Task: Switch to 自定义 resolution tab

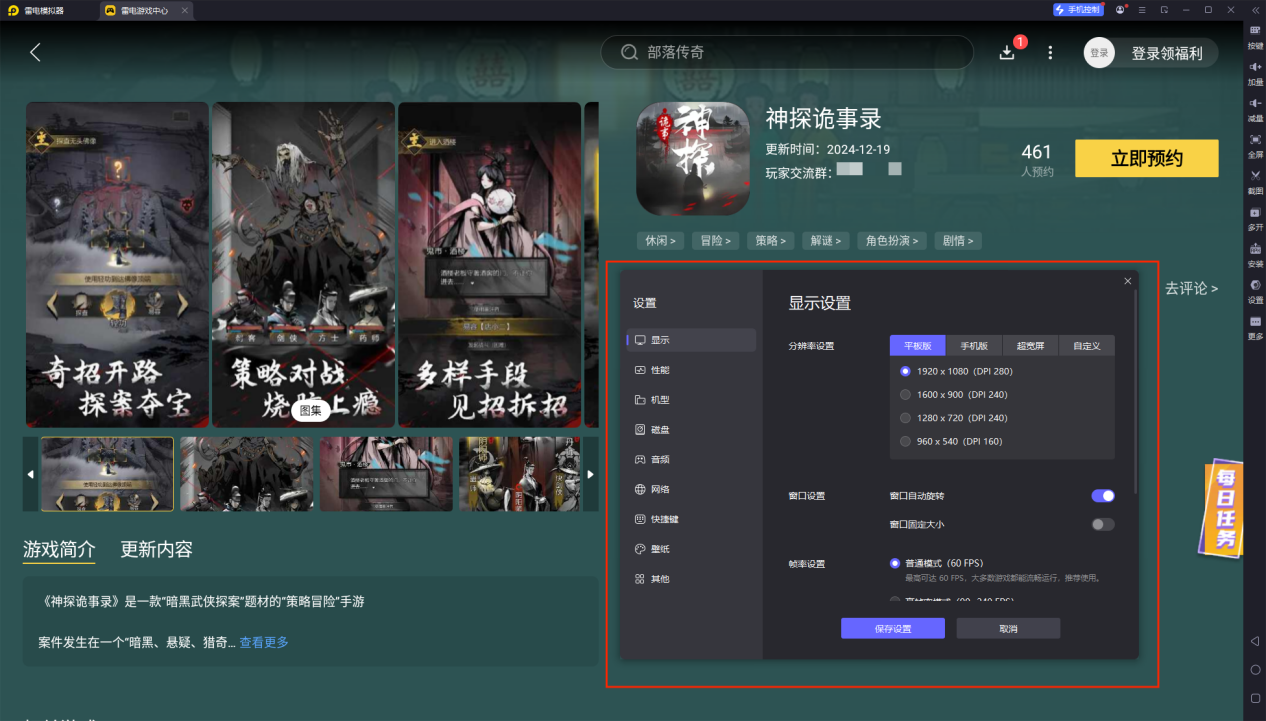Action: 1087,346
